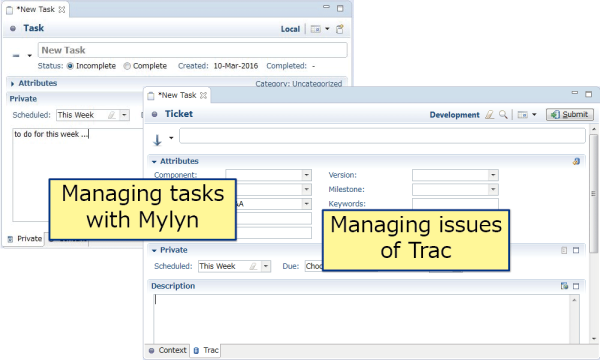This screenshot has width=600, height=360.
Task: Maximize the Ticket editor pane
Action: point(589,94)
